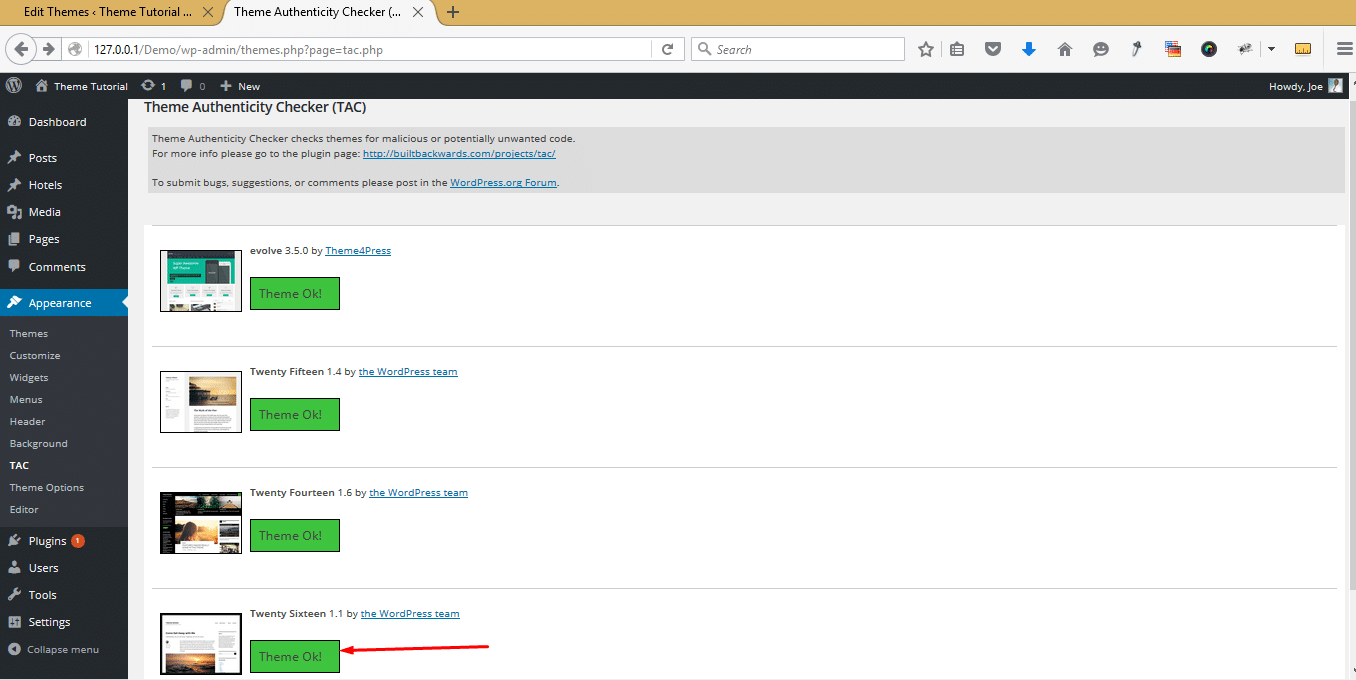Open Twenty Fifteen's WordPress team link

click(408, 372)
